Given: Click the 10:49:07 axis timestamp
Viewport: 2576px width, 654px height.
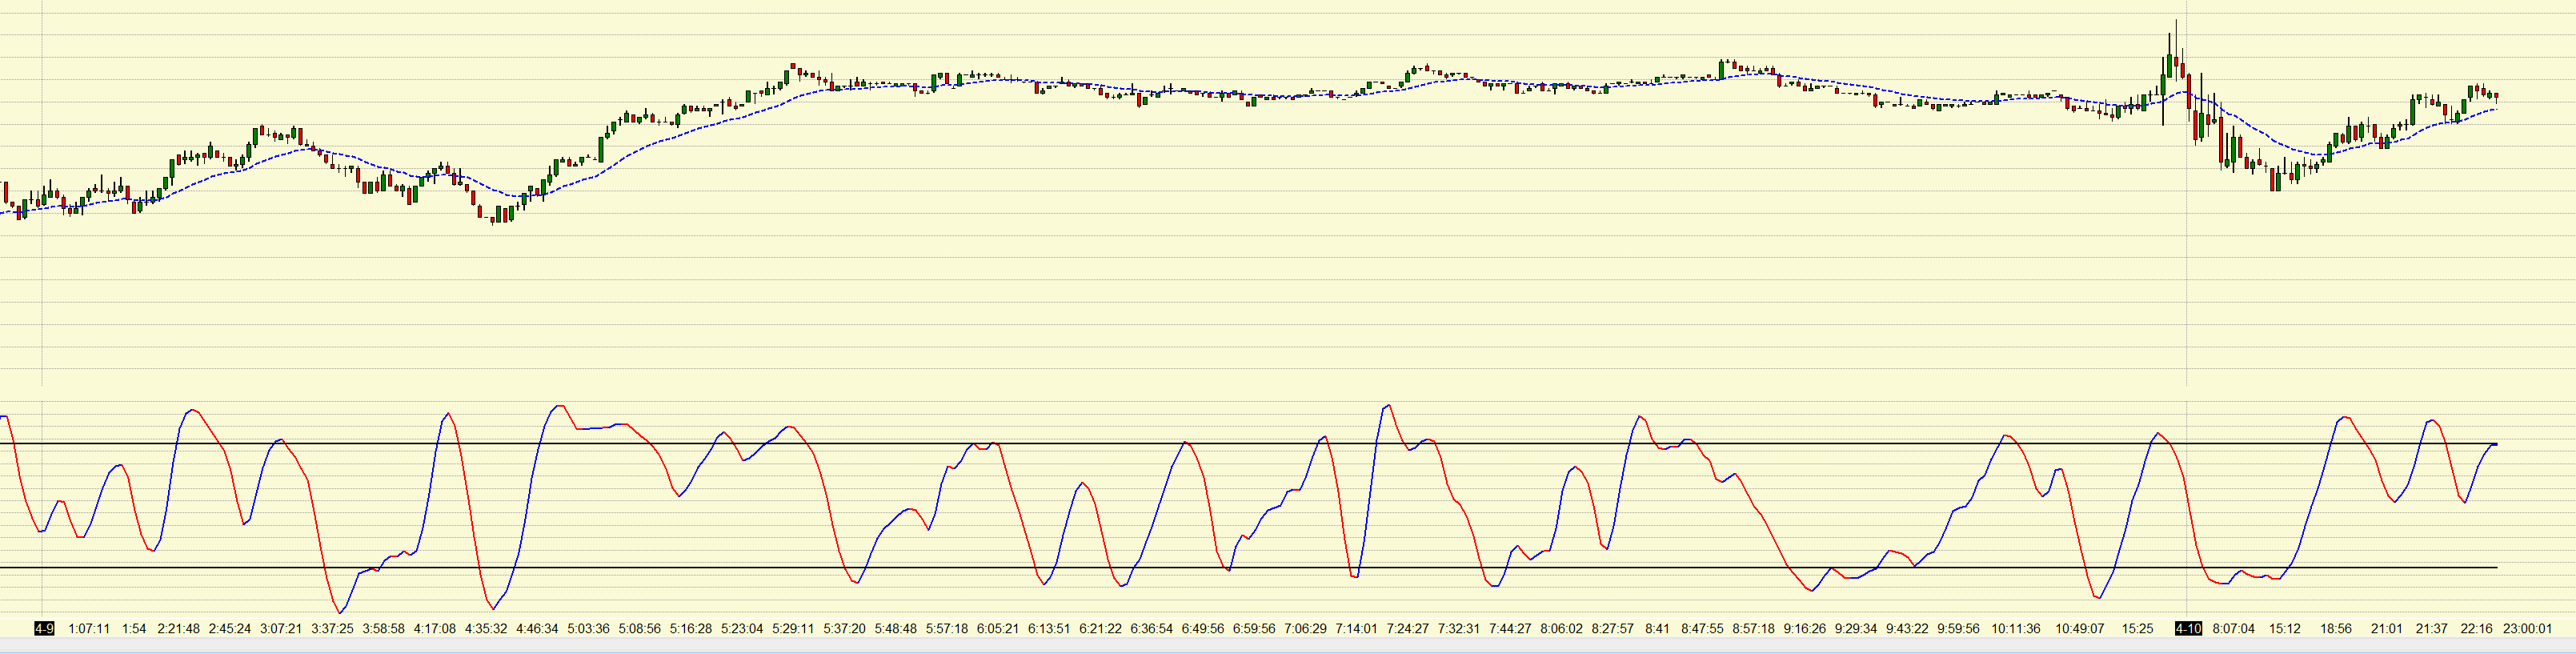Looking at the screenshot, I should [x=2079, y=629].
